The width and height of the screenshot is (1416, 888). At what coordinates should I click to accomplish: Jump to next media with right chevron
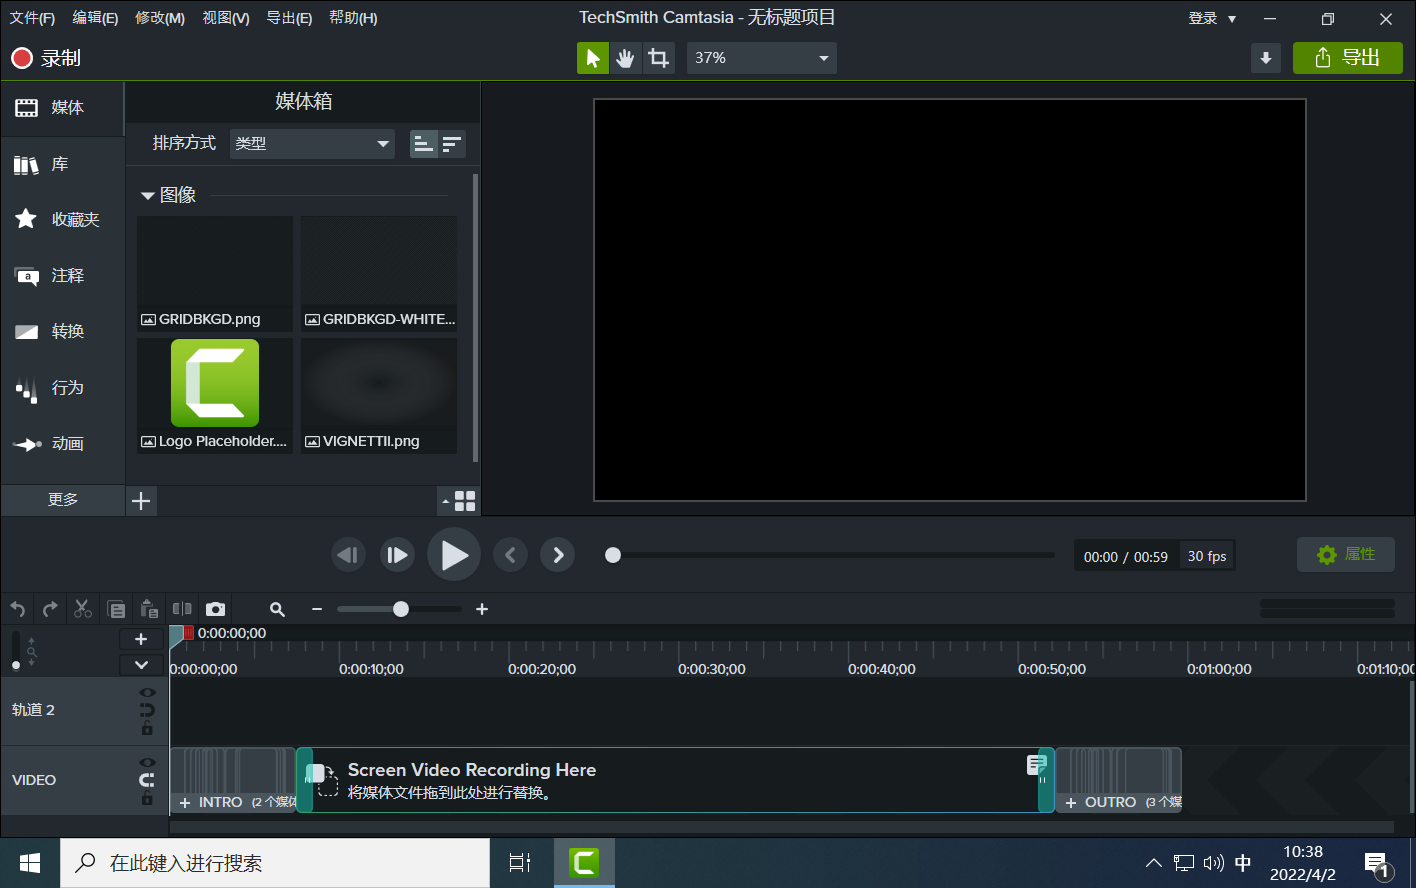[558, 555]
